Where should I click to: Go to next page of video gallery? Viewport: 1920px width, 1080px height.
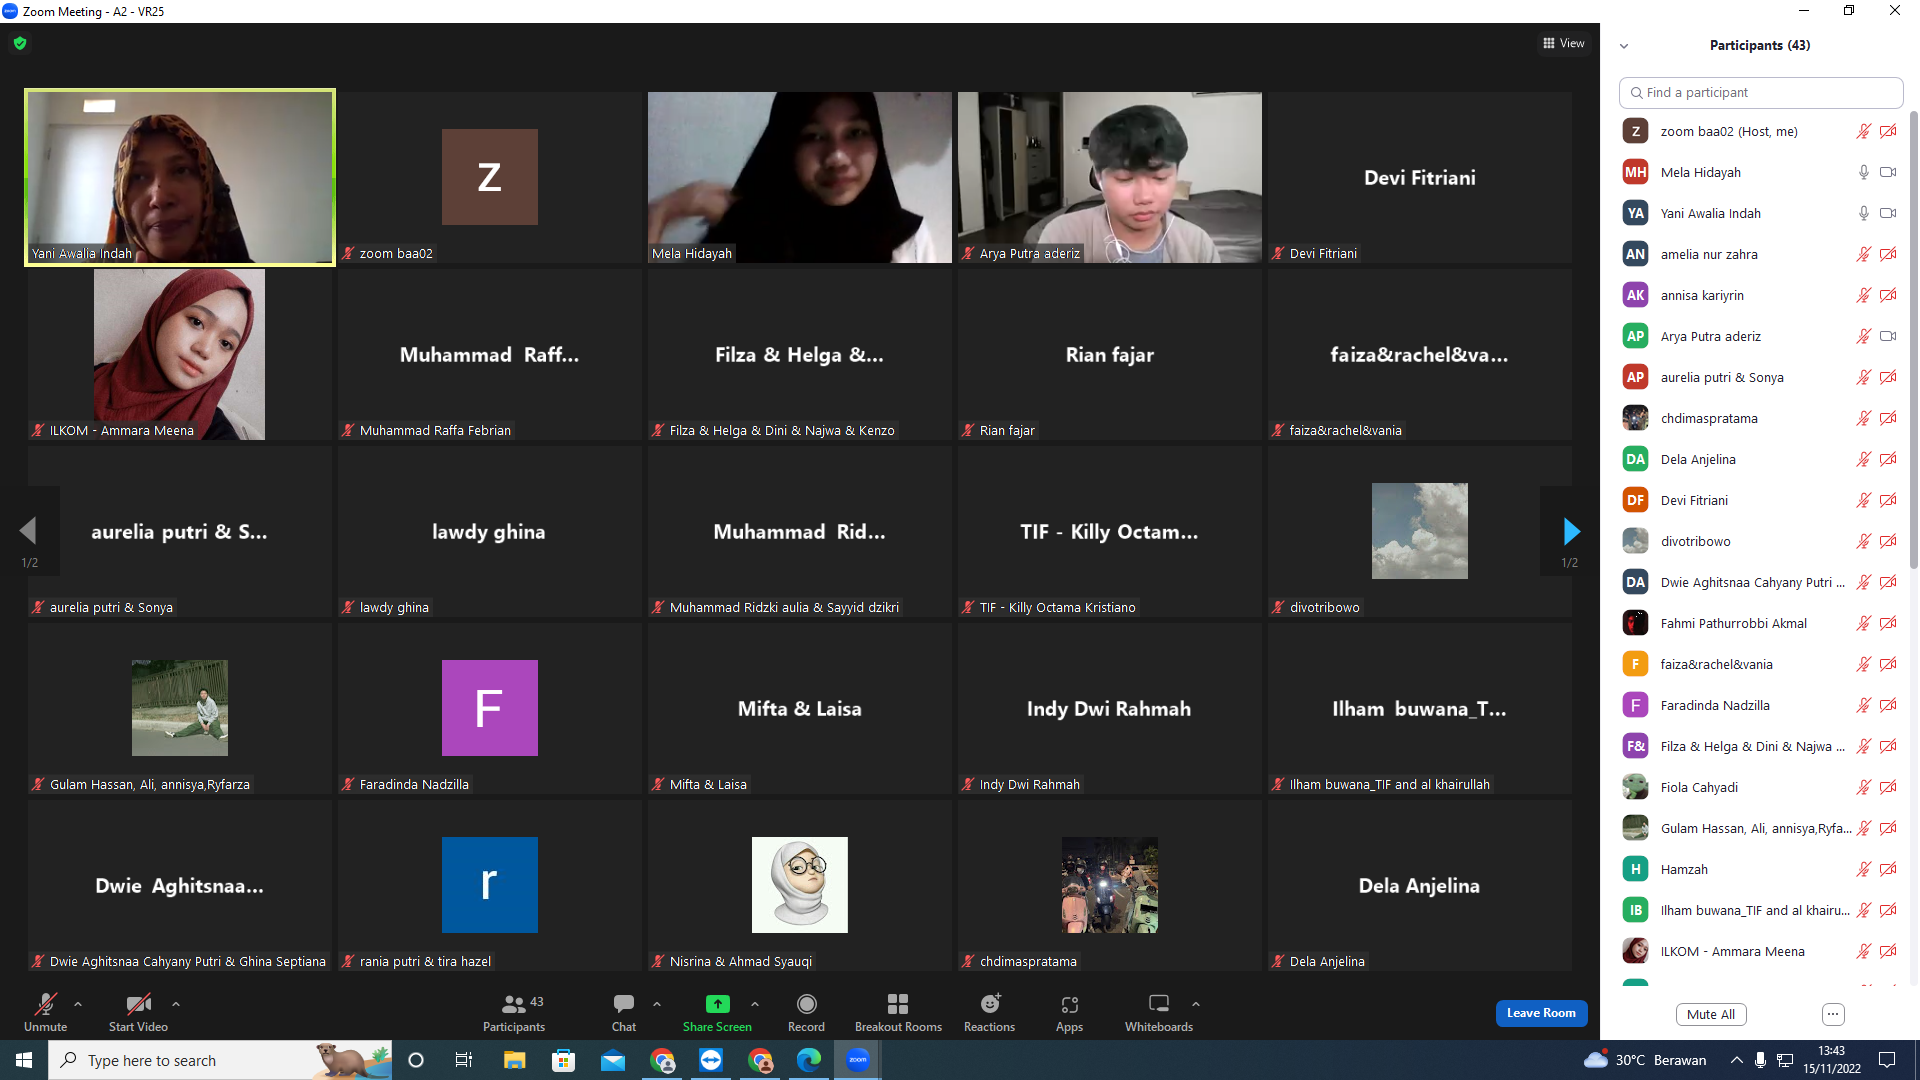click(1571, 531)
